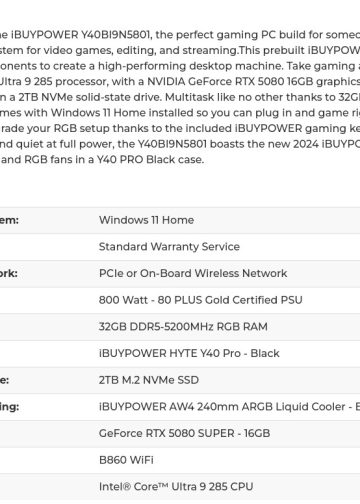360x504 pixels.
Task: Select the Standard Warranty Service text
Action: tap(169, 247)
